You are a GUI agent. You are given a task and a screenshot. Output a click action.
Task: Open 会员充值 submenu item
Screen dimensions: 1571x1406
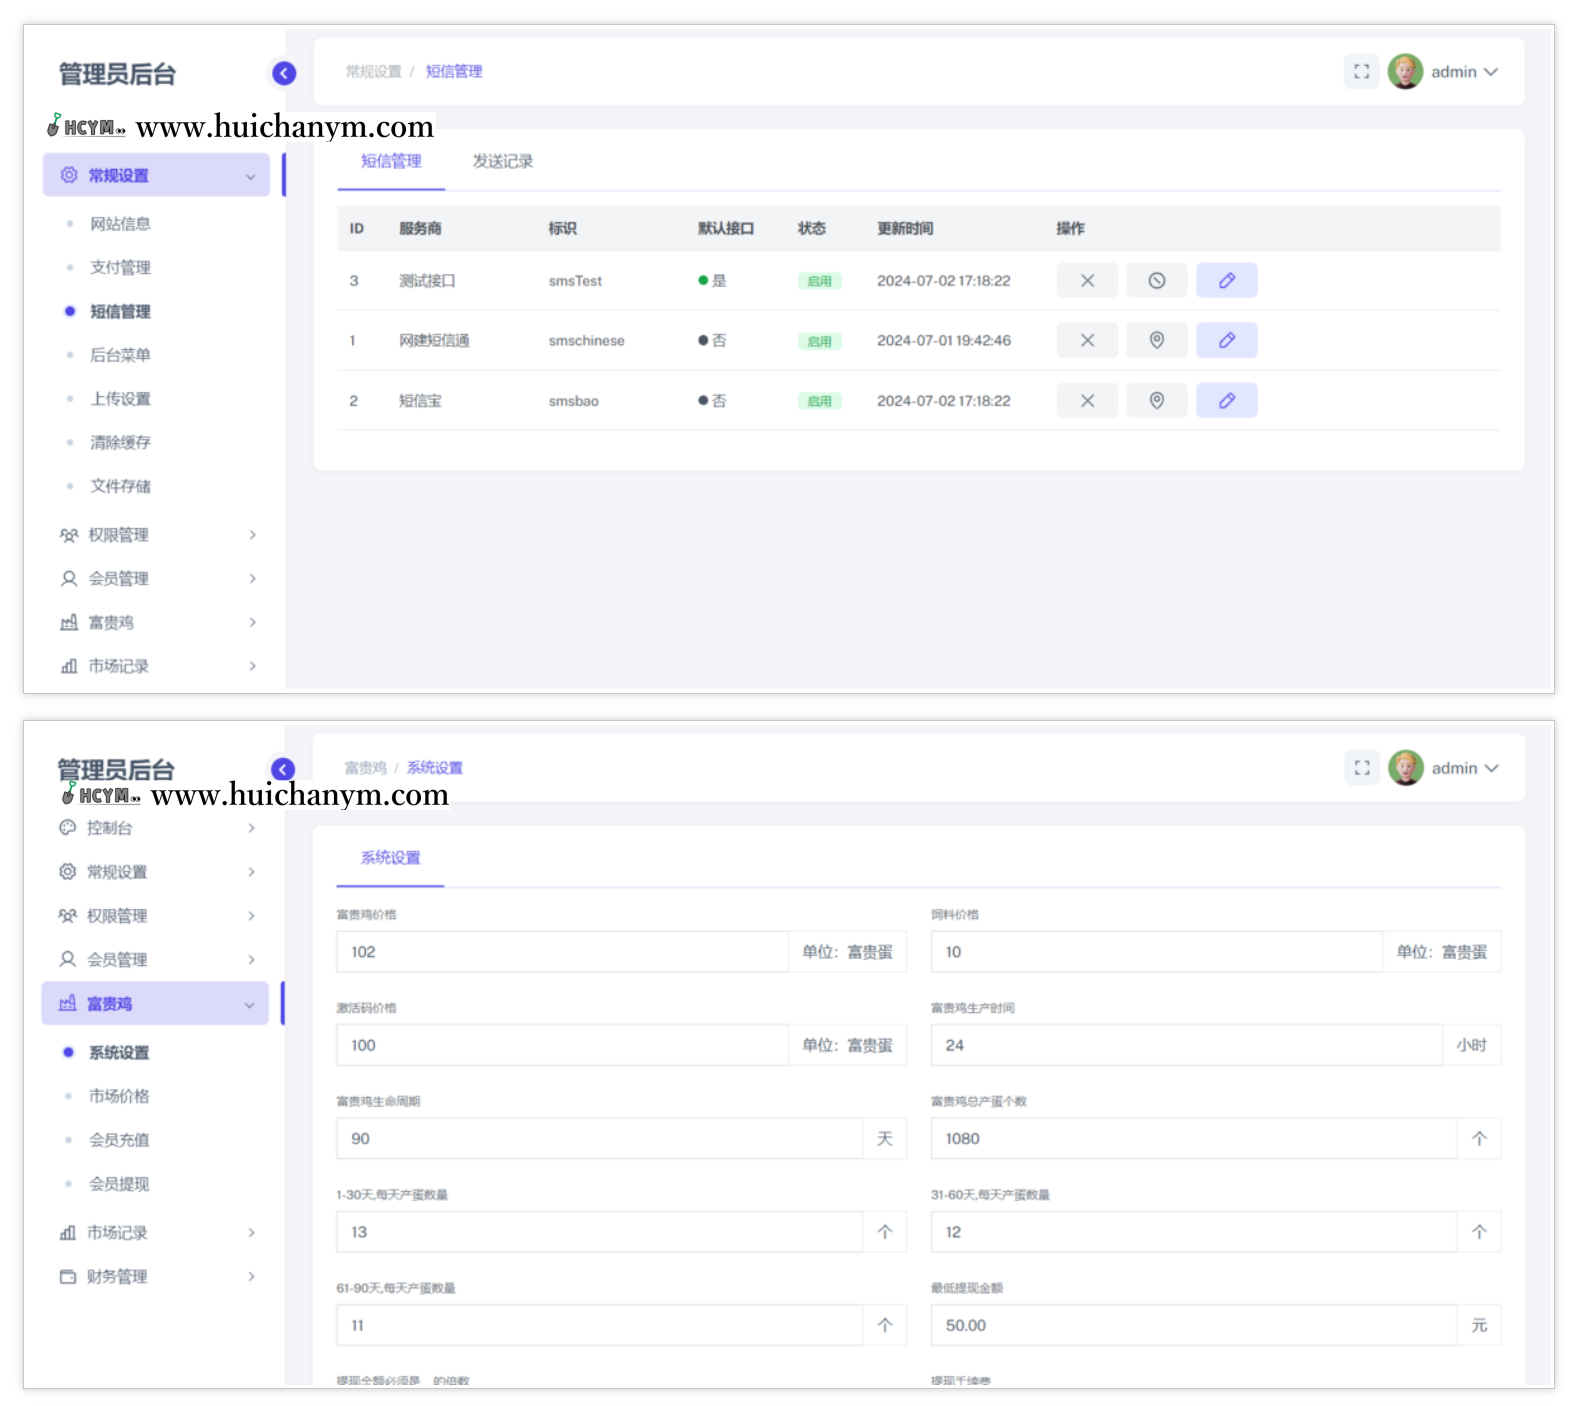(x=119, y=1140)
